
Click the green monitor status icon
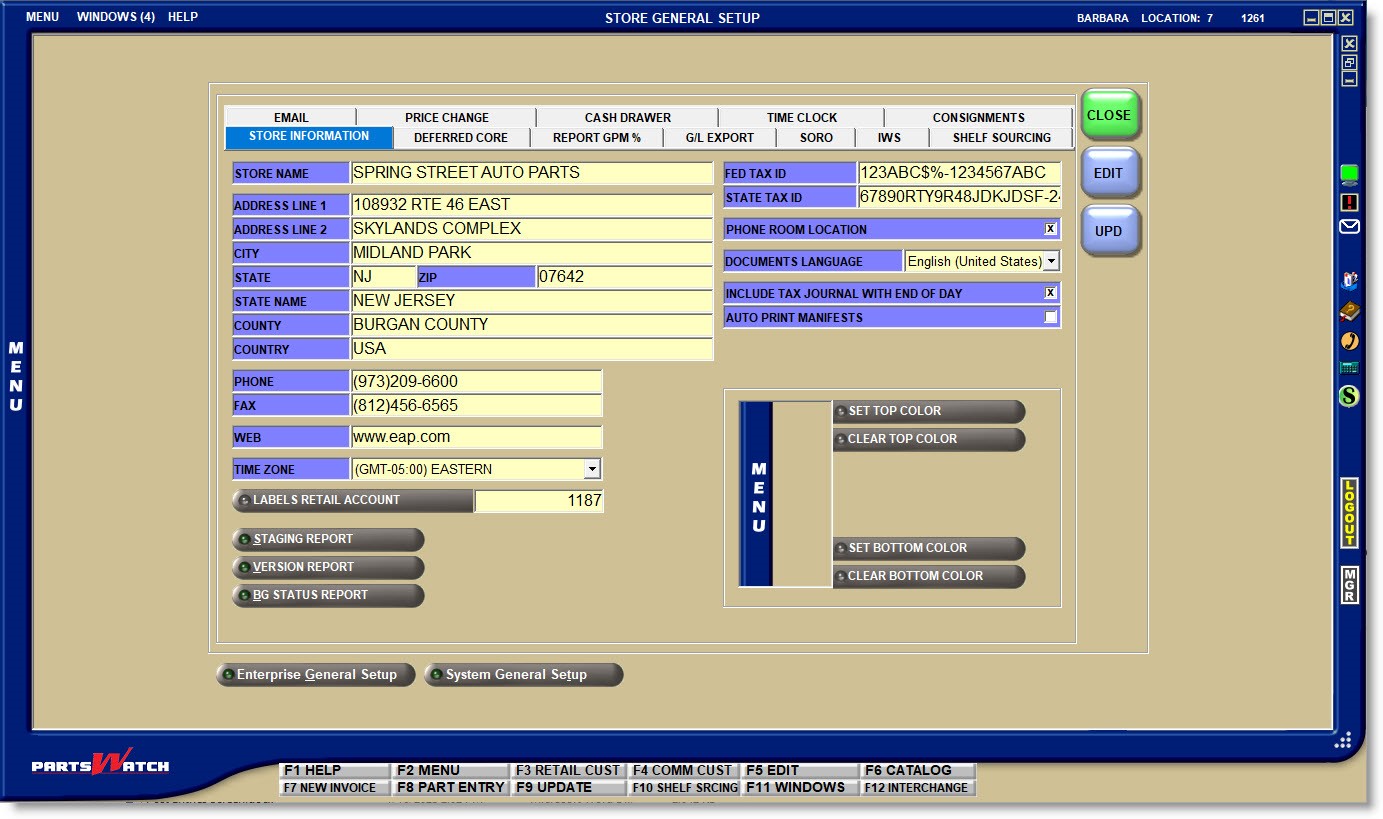(x=1349, y=175)
